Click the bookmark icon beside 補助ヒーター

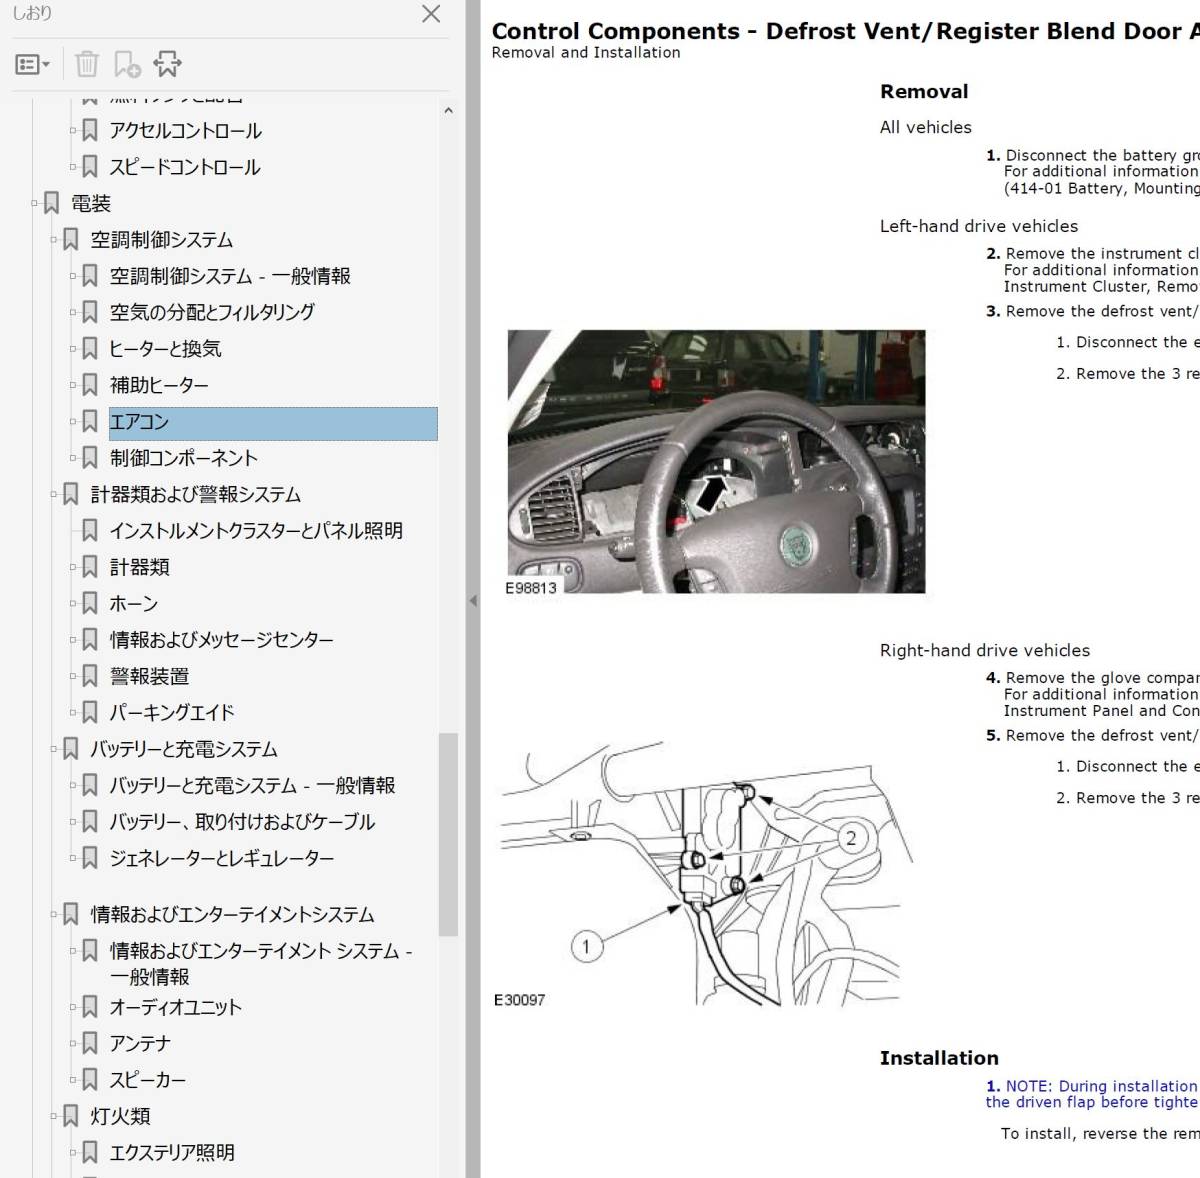point(90,385)
